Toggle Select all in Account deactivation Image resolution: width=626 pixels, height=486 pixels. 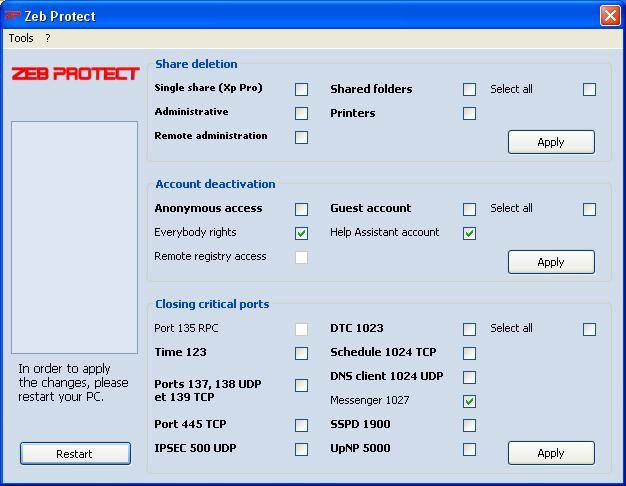click(x=589, y=209)
